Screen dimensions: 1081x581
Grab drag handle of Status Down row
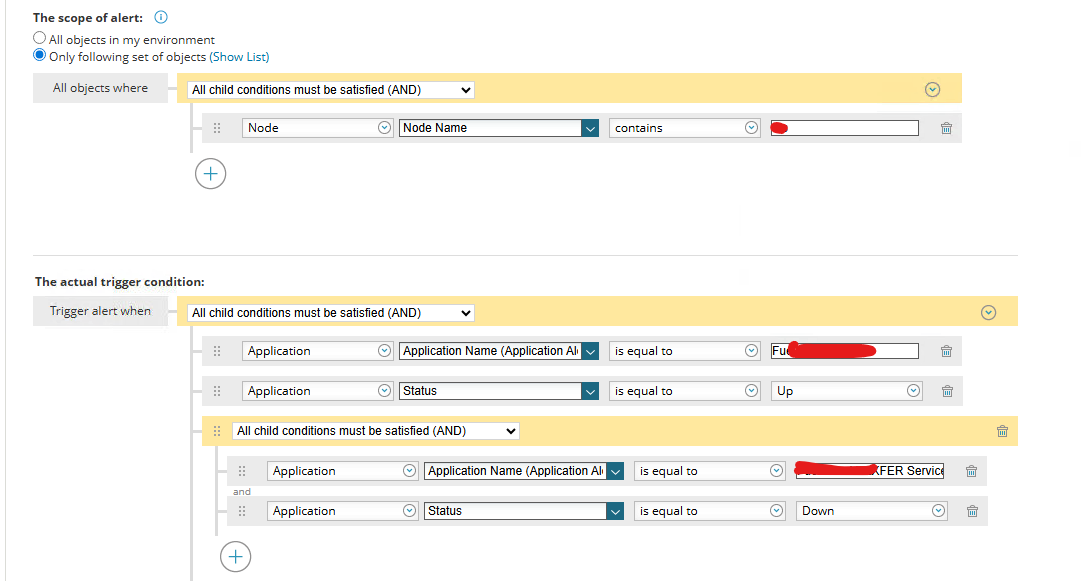242,511
